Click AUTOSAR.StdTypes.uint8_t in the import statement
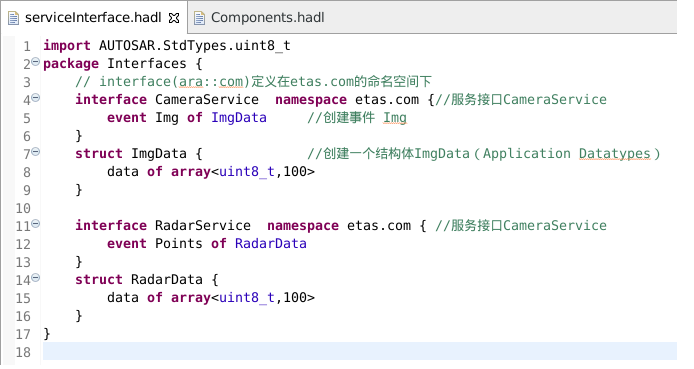The image size is (694, 369). (195, 46)
